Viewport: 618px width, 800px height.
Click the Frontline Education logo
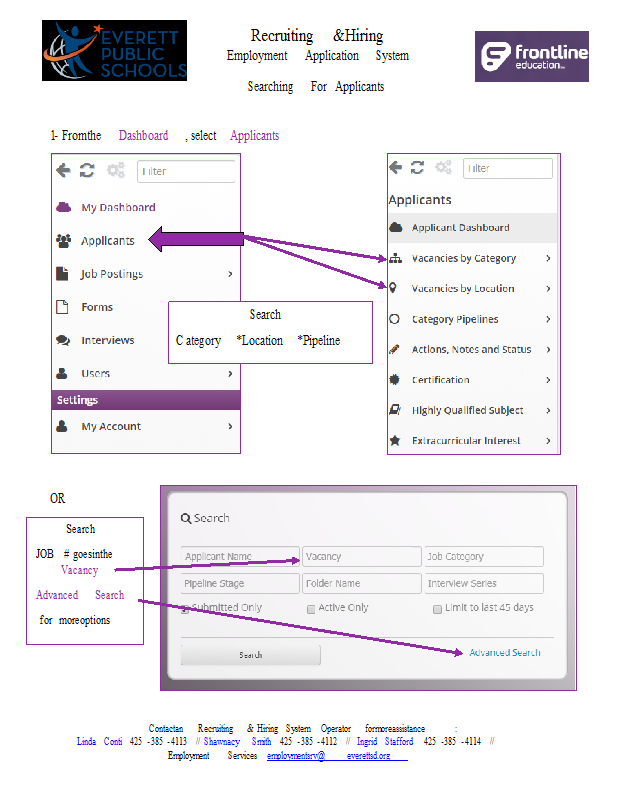(x=532, y=56)
